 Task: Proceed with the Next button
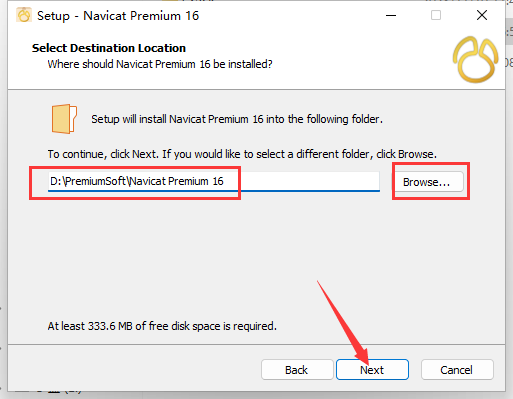tap(372, 370)
